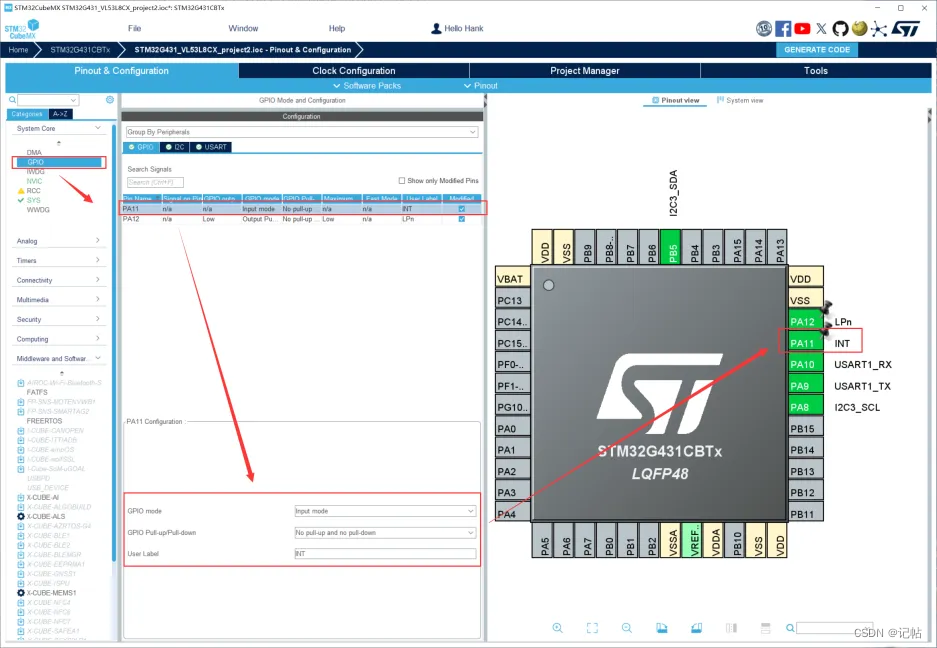Fit the chip to the view using the frame icon
Image resolution: width=937 pixels, height=648 pixels.
pyautogui.click(x=592, y=628)
